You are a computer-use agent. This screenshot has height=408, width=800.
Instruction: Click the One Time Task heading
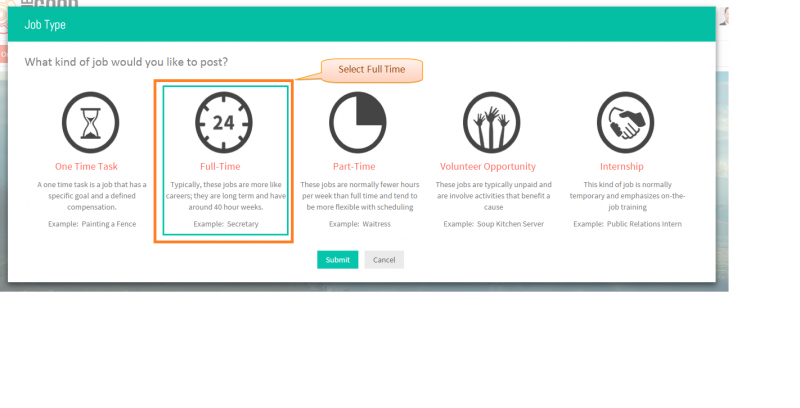click(86, 166)
